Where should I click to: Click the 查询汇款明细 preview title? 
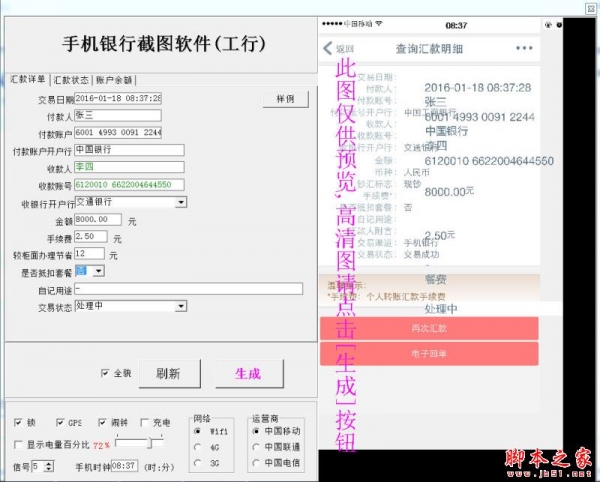[429, 49]
